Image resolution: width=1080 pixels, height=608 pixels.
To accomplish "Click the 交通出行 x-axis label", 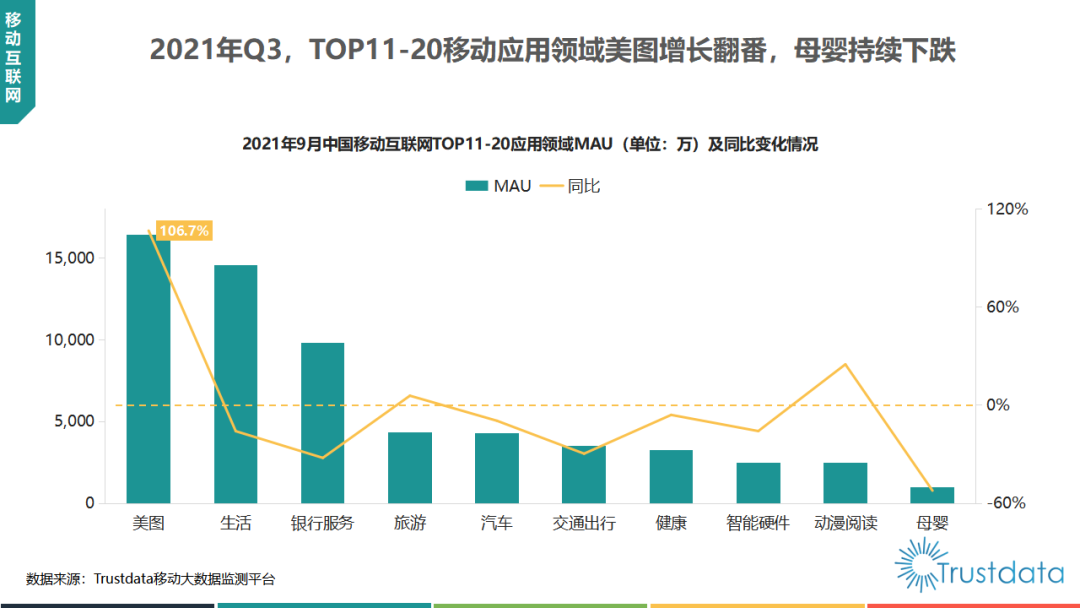I will pyautogui.click(x=583, y=523).
